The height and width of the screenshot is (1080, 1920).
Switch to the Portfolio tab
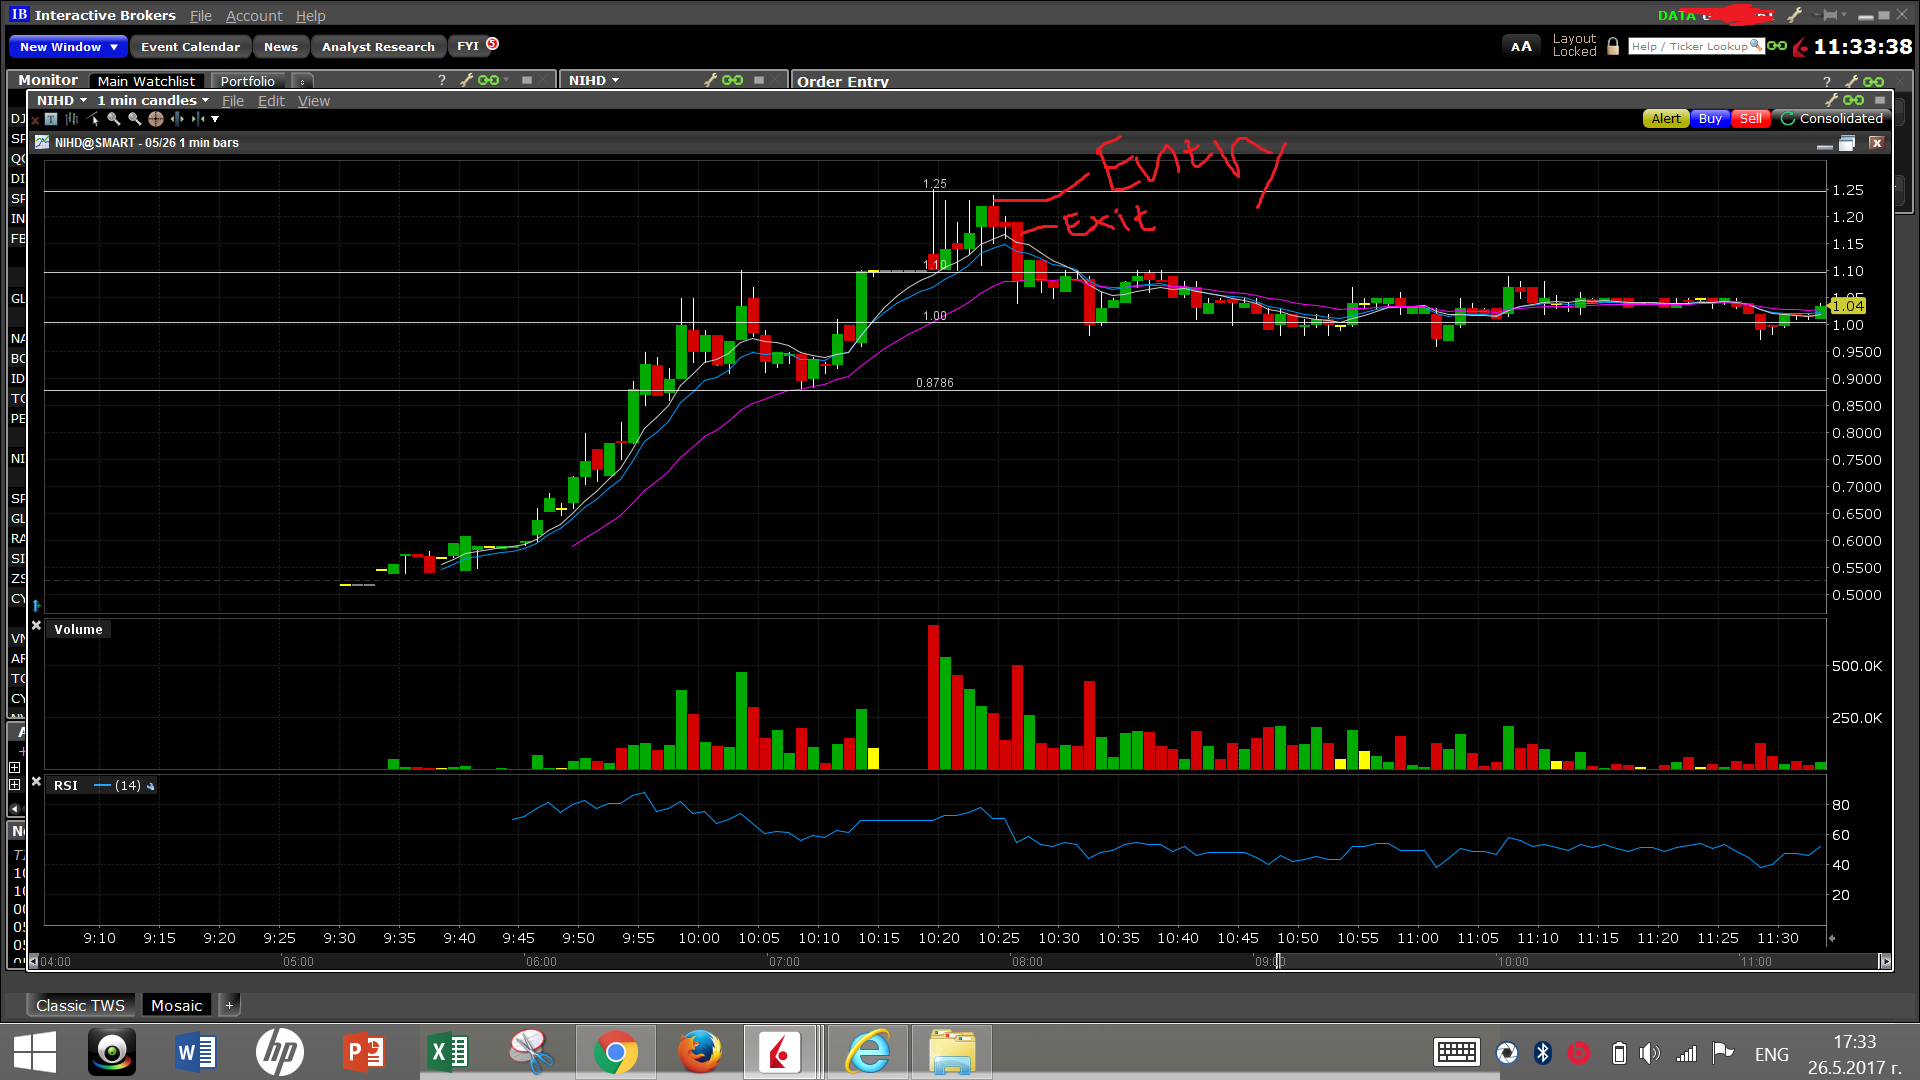[247, 81]
